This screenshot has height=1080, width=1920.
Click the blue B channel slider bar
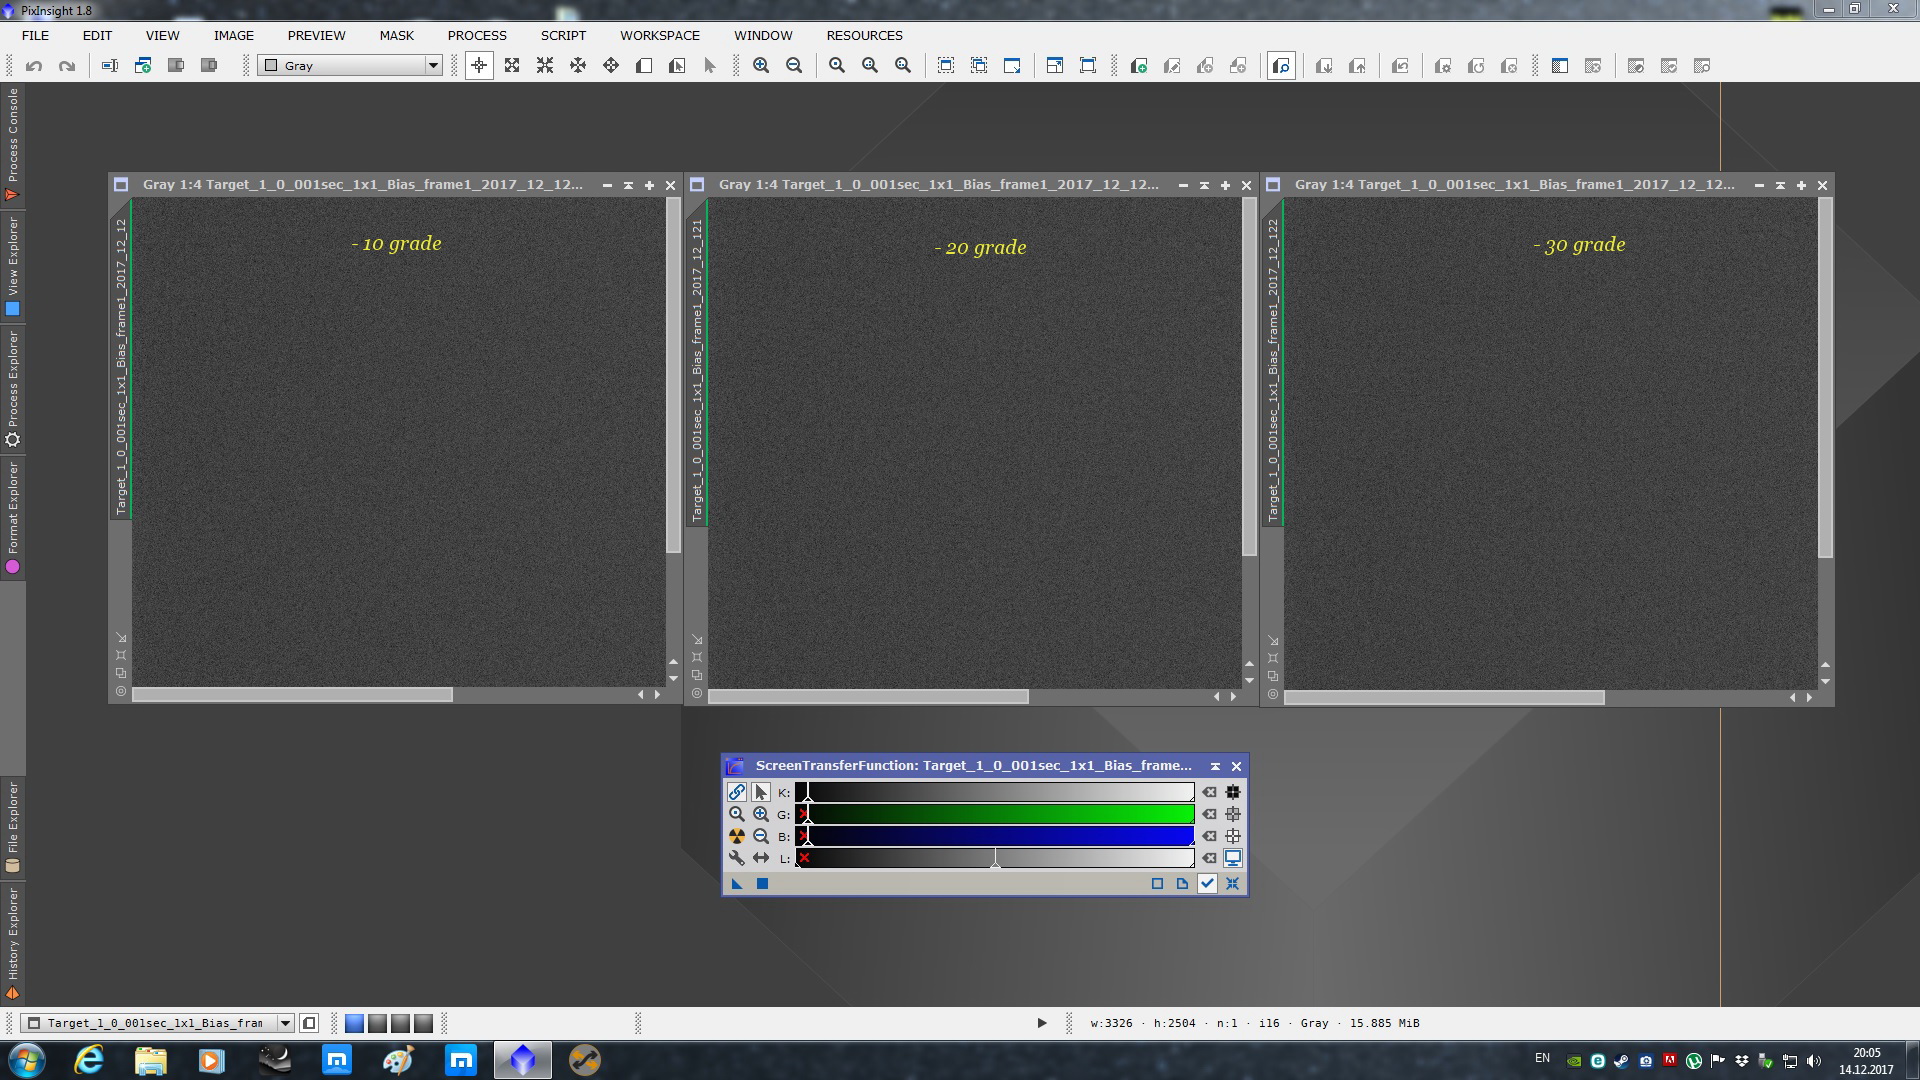point(995,836)
